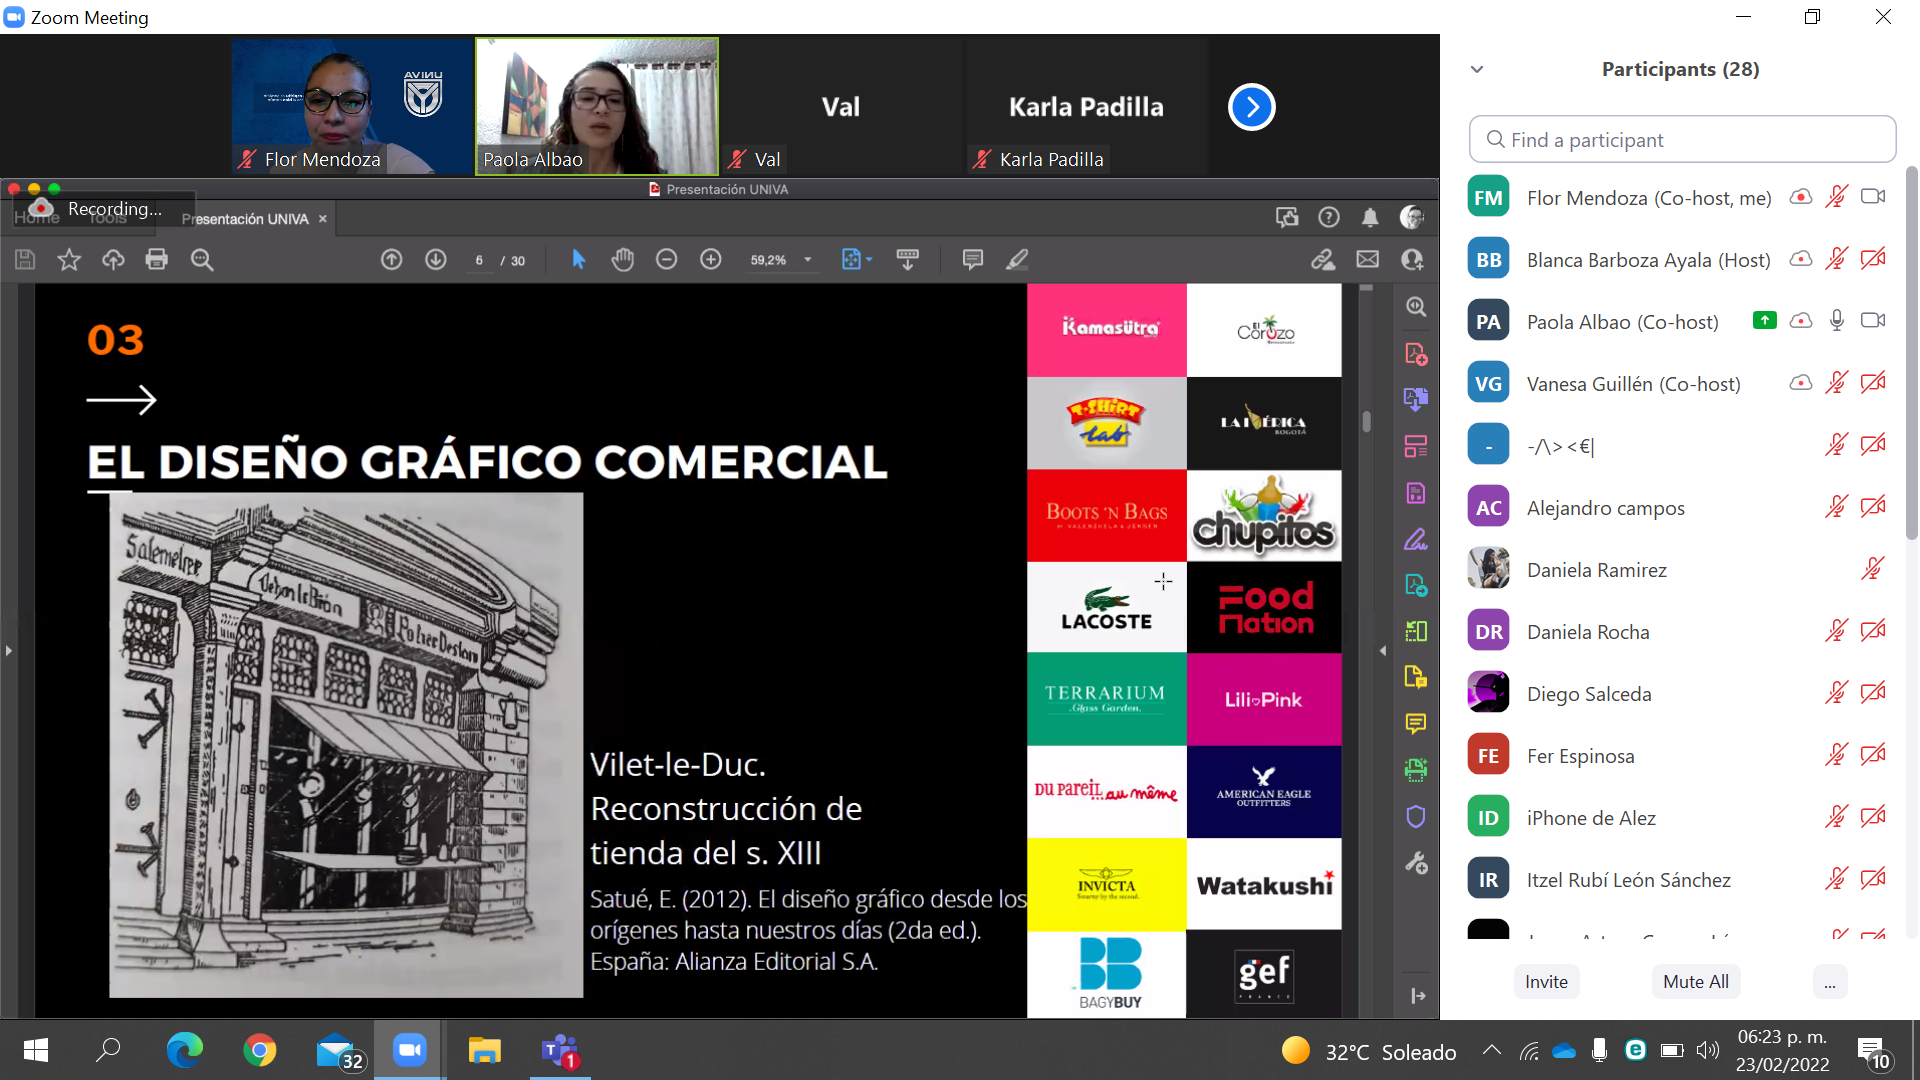Open Fill & Sign pen tool in right pane
Viewport: 1920px width, 1080px height.
tap(1416, 540)
